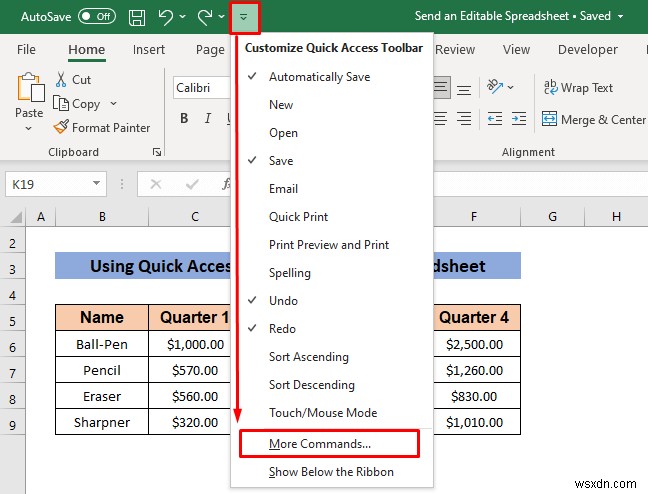Click the Middle Align icon

[x=441, y=87]
